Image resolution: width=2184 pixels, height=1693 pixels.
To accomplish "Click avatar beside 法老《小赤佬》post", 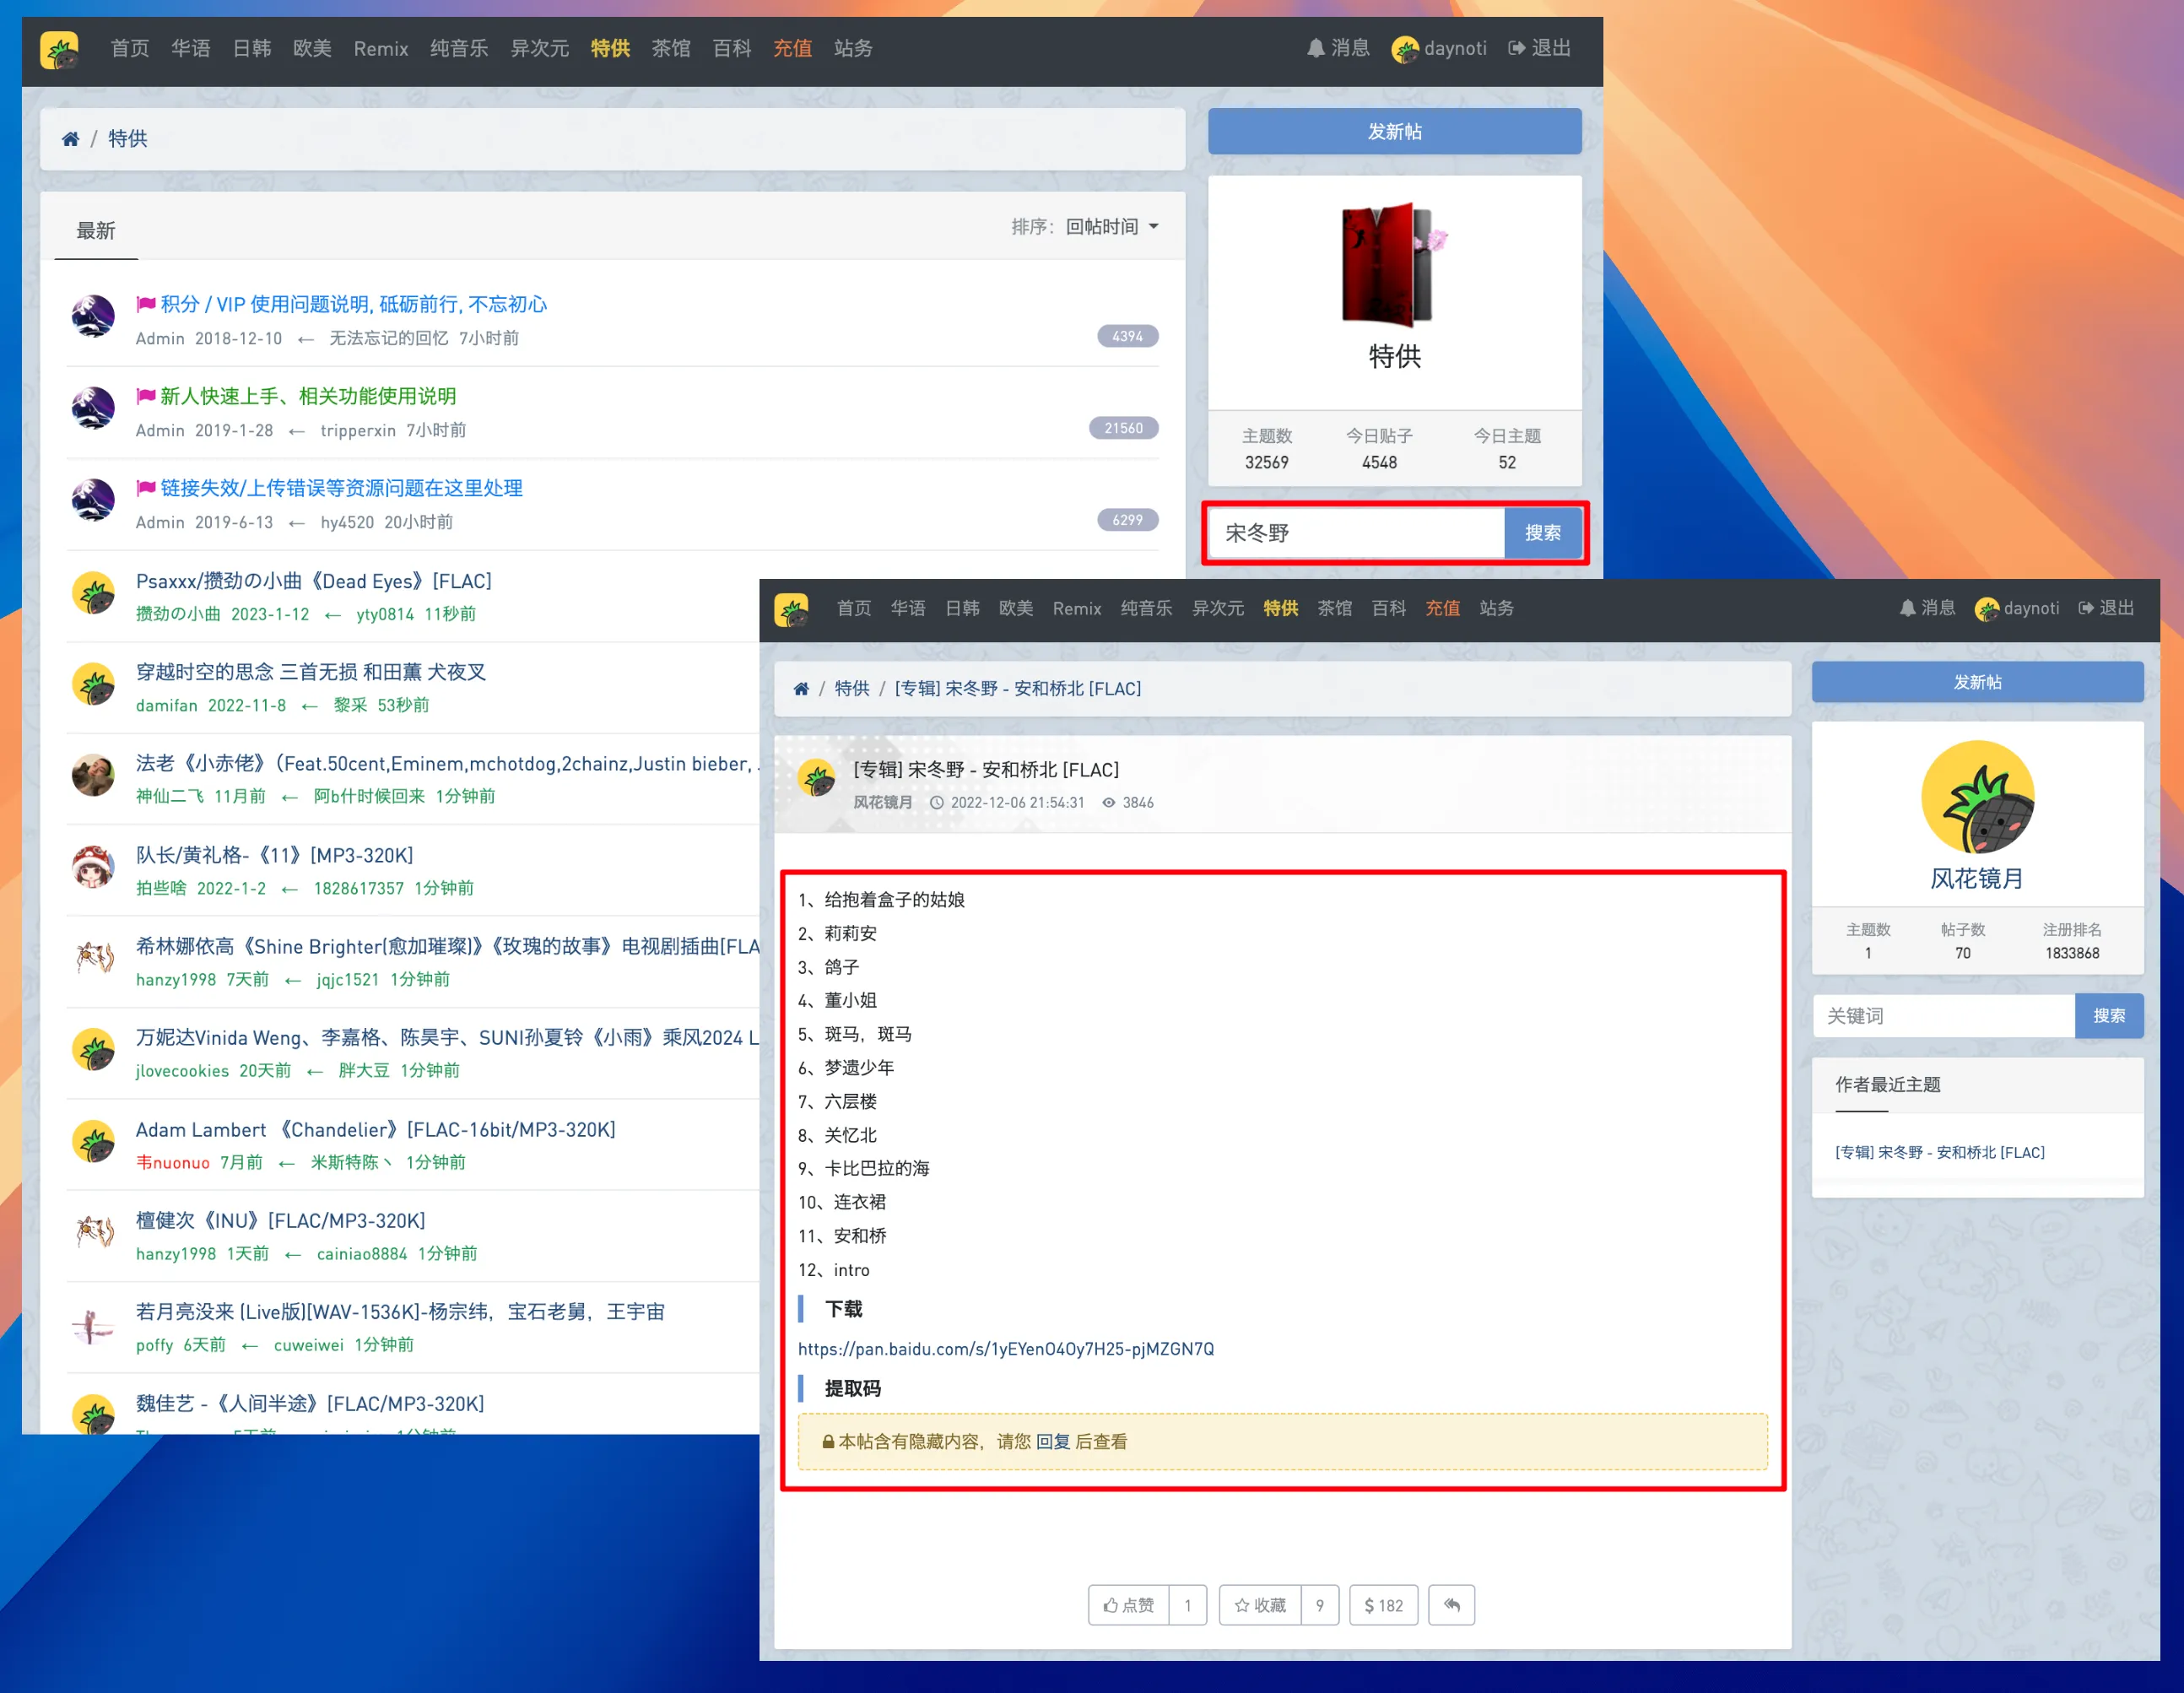I will click(x=93, y=775).
